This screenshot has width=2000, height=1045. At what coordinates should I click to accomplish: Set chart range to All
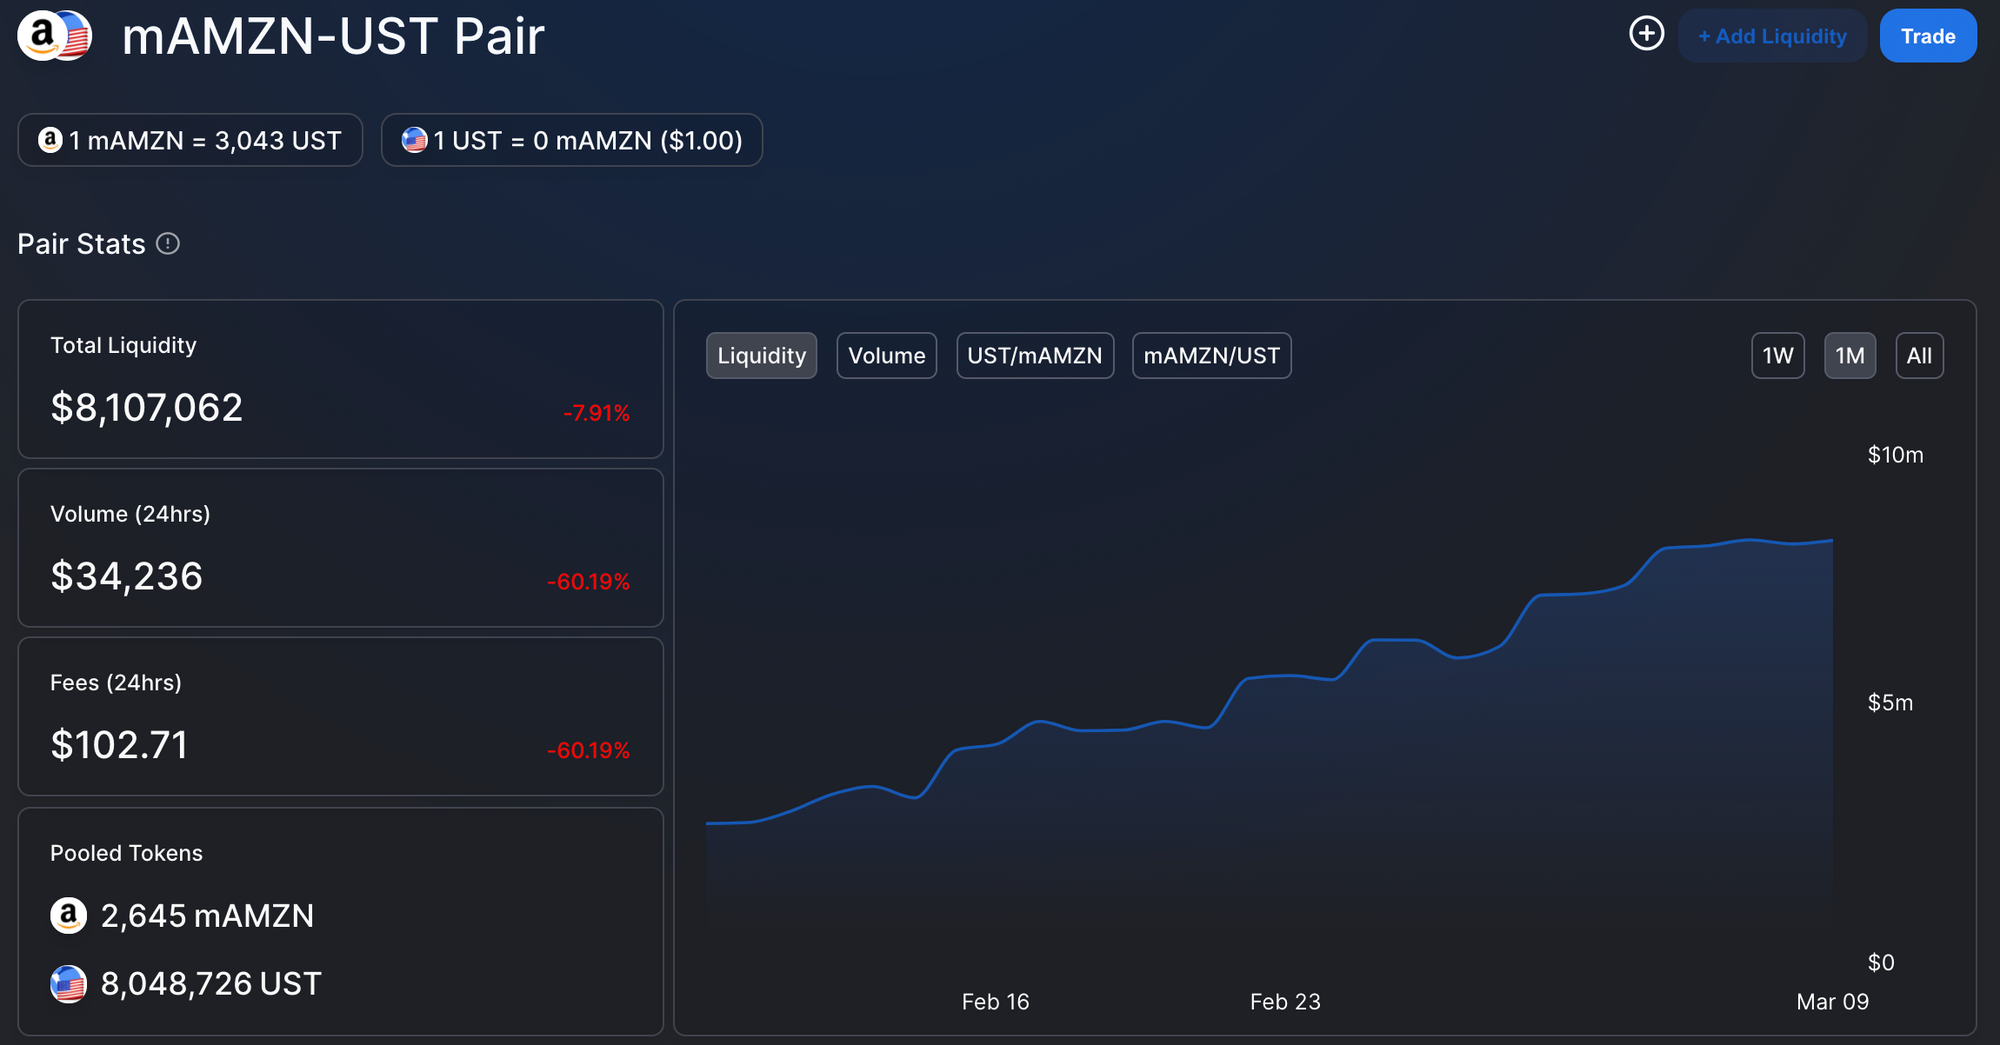coord(1920,356)
